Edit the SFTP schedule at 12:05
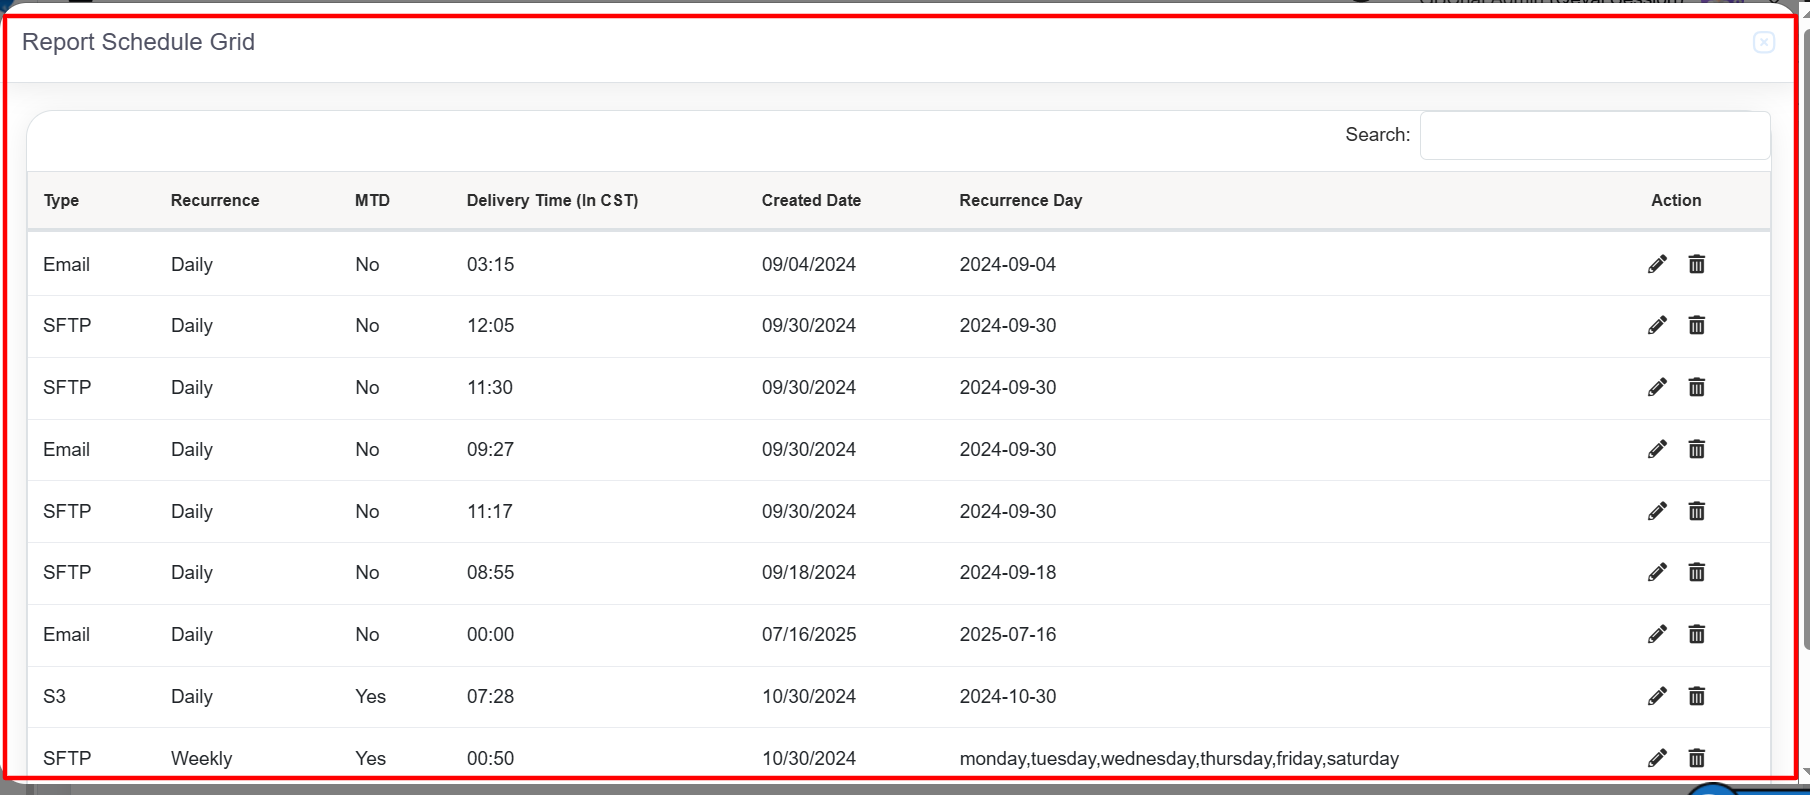This screenshot has width=1810, height=795. pos(1657,325)
